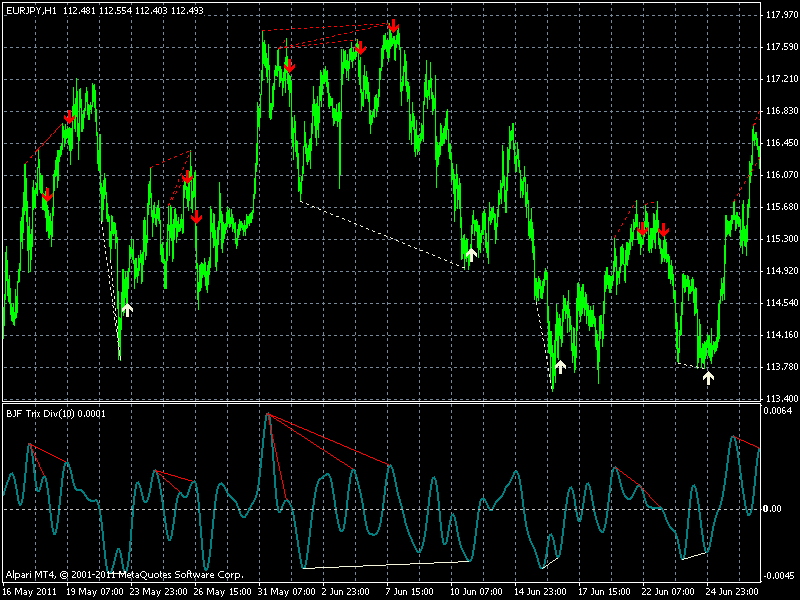The height and width of the screenshot is (600, 800).
Task: Select the 117.970 price label
Action: point(781,15)
